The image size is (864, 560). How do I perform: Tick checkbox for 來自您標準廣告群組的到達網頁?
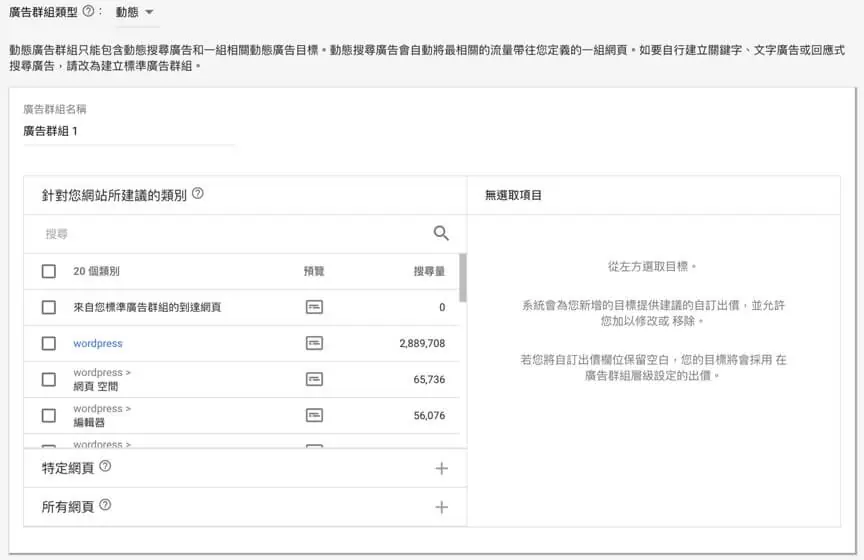click(49, 307)
